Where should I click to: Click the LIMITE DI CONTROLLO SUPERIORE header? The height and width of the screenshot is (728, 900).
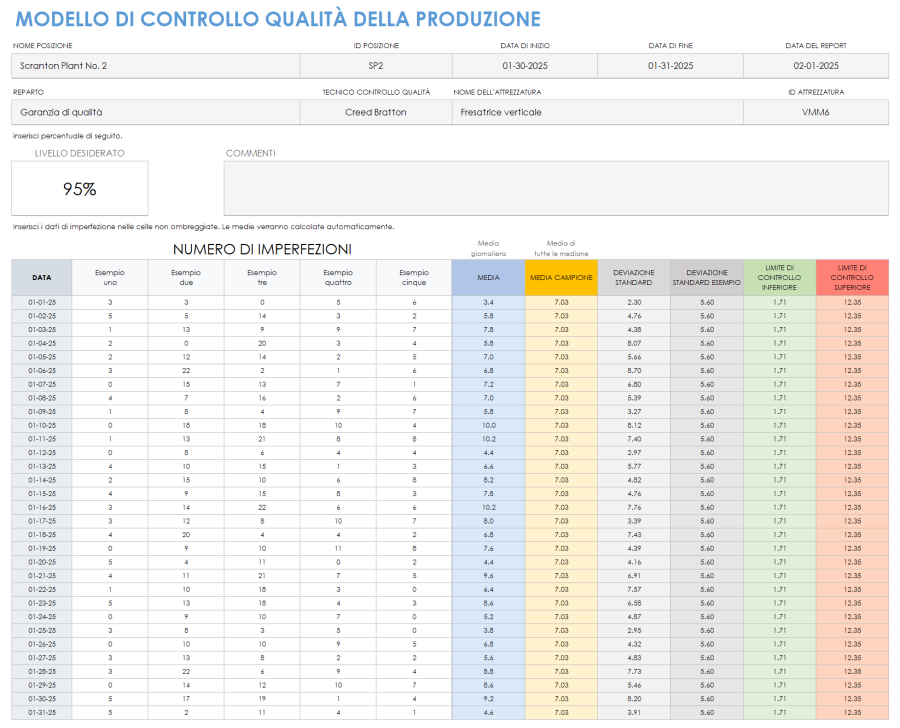(851, 277)
